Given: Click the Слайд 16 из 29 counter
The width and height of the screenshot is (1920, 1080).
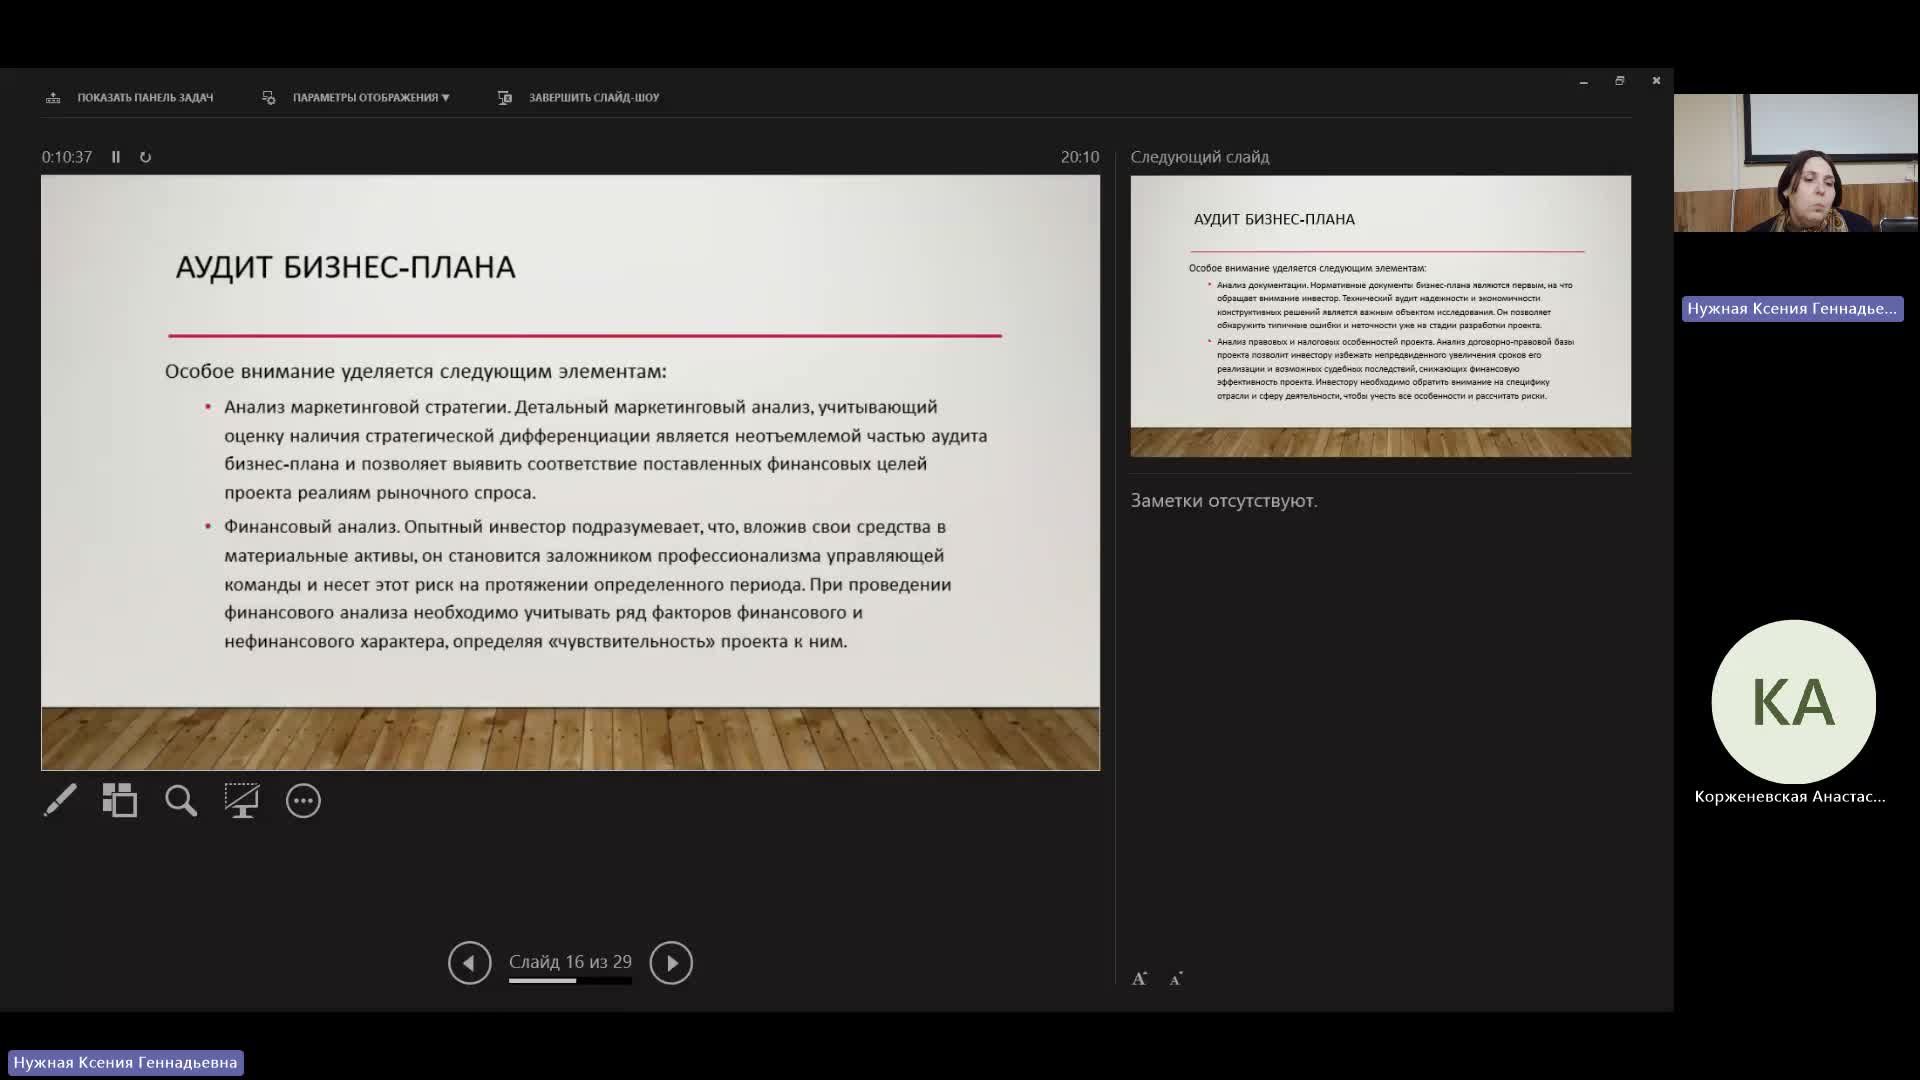Looking at the screenshot, I should pos(570,962).
